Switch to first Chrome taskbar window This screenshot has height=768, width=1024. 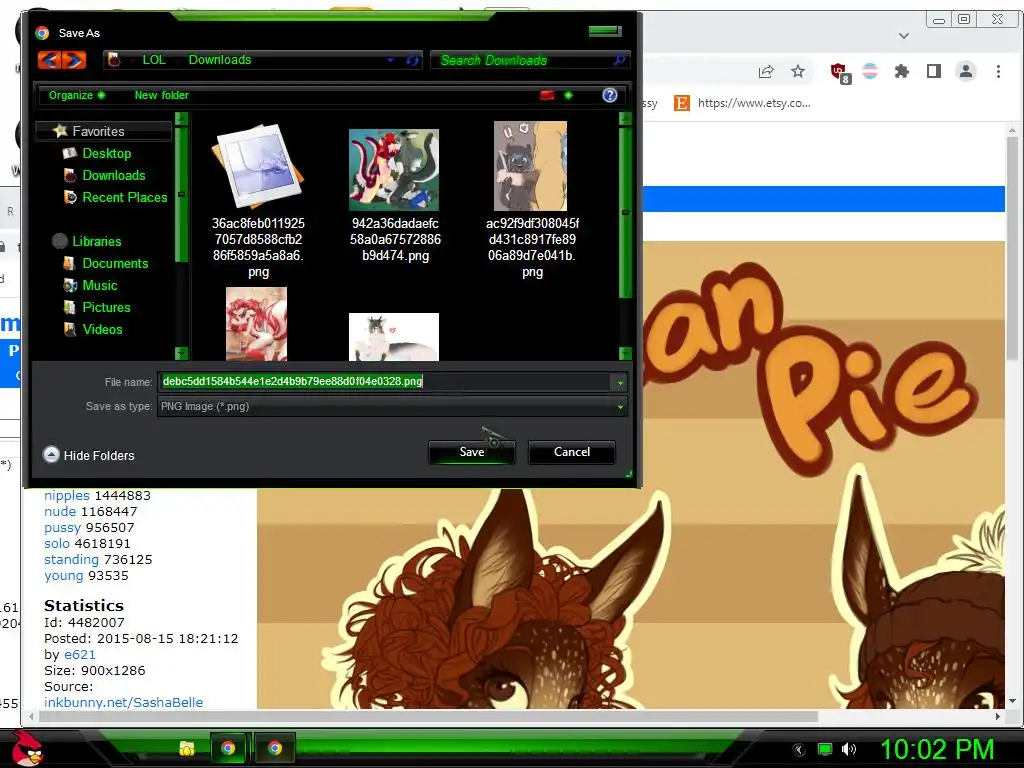pos(228,748)
